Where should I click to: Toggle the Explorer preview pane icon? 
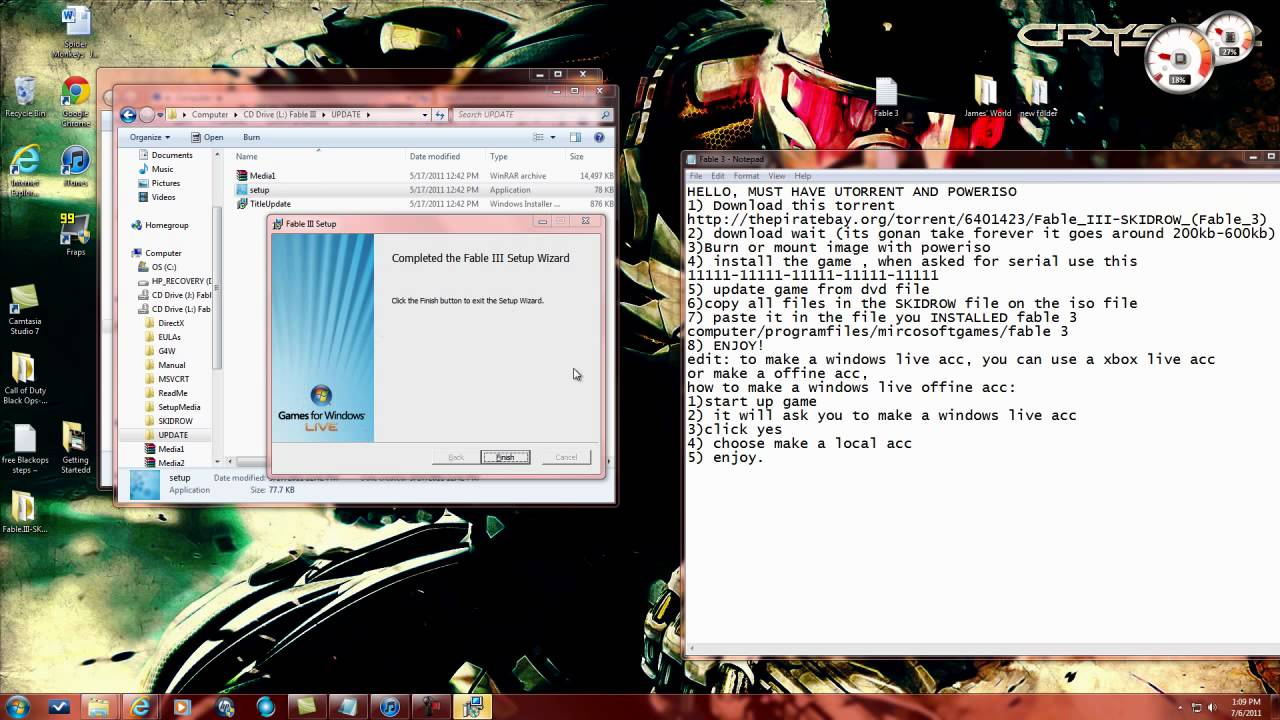coord(575,137)
